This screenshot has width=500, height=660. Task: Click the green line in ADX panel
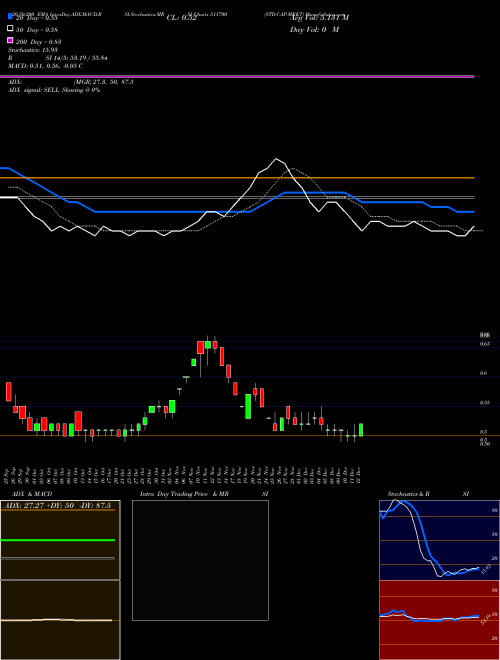[x=58, y=540]
